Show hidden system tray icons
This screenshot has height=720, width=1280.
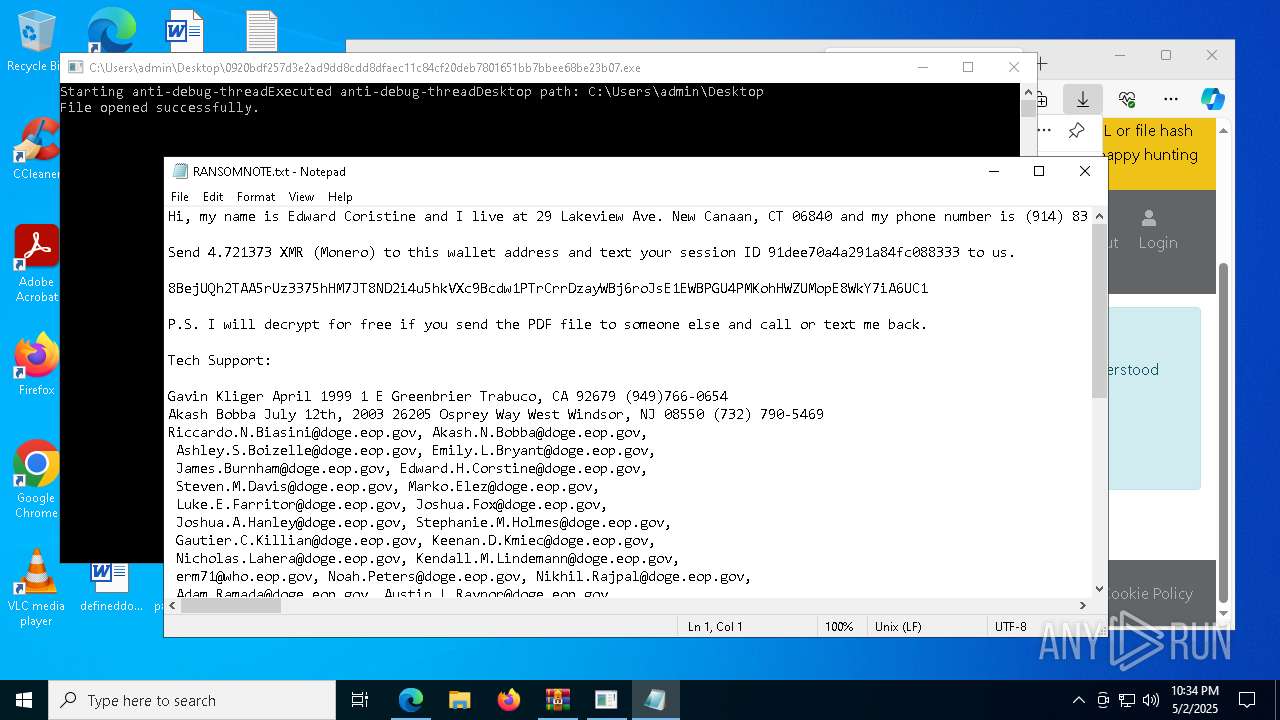1078,700
